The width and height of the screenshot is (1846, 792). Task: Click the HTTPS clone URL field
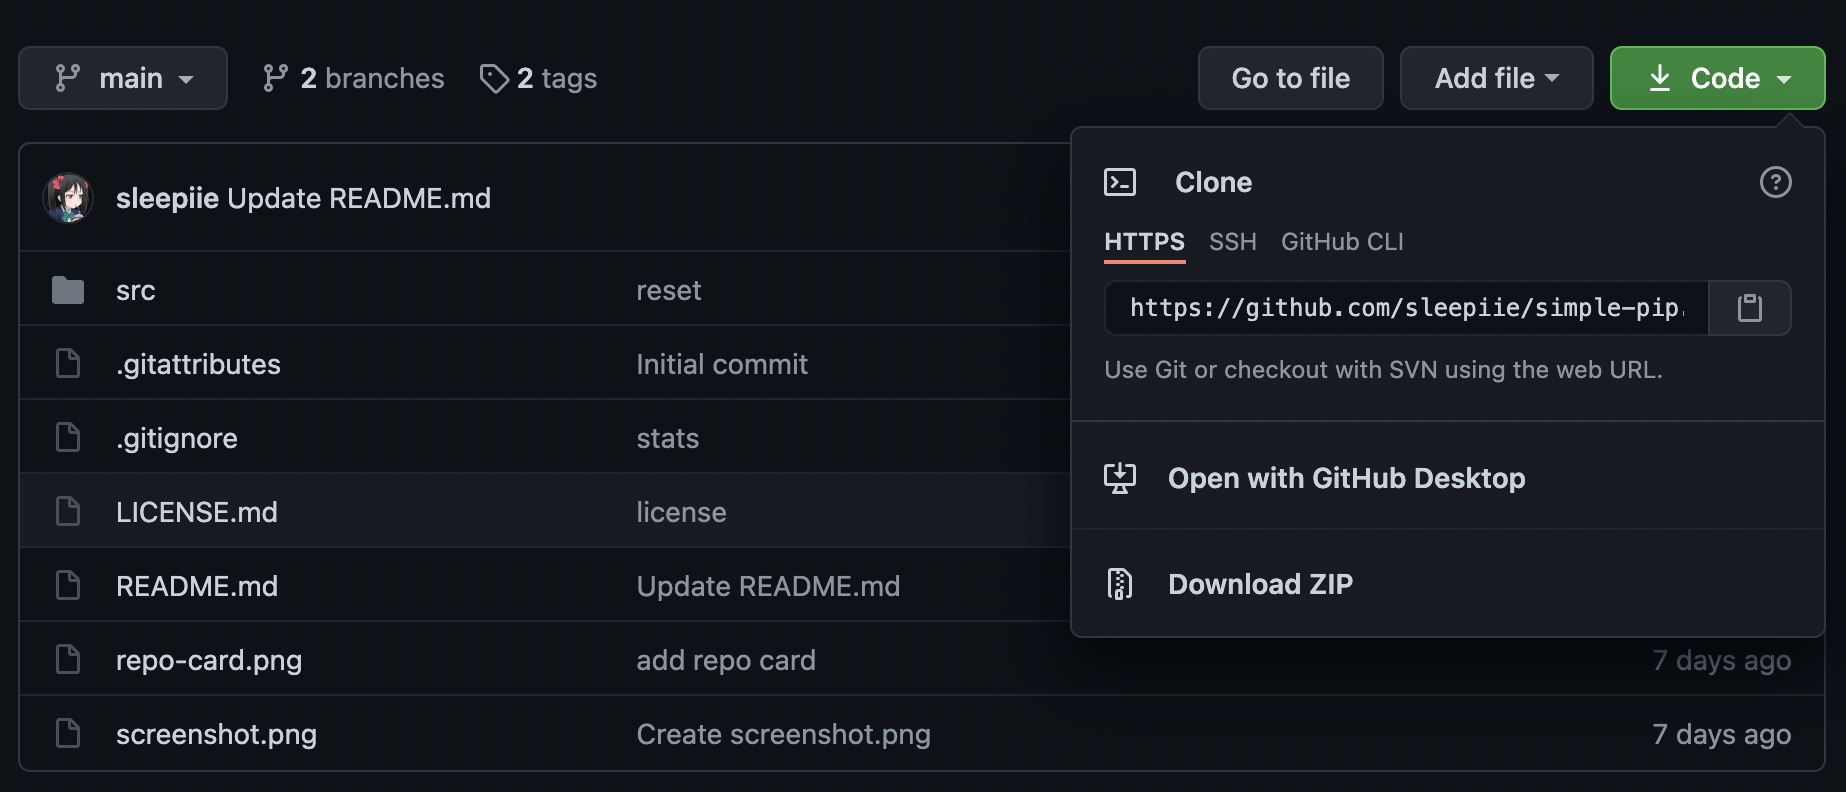point(1407,308)
